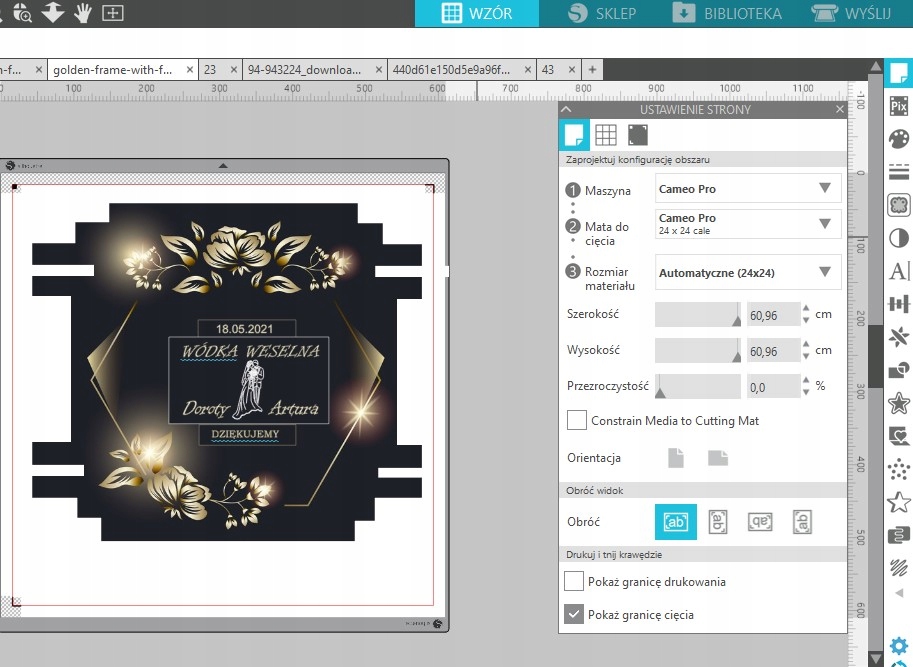Image resolution: width=913 pixels, height=667 pixels.
Task: Increase Szerokość with the stepper arrow
Action: (806, 308)
